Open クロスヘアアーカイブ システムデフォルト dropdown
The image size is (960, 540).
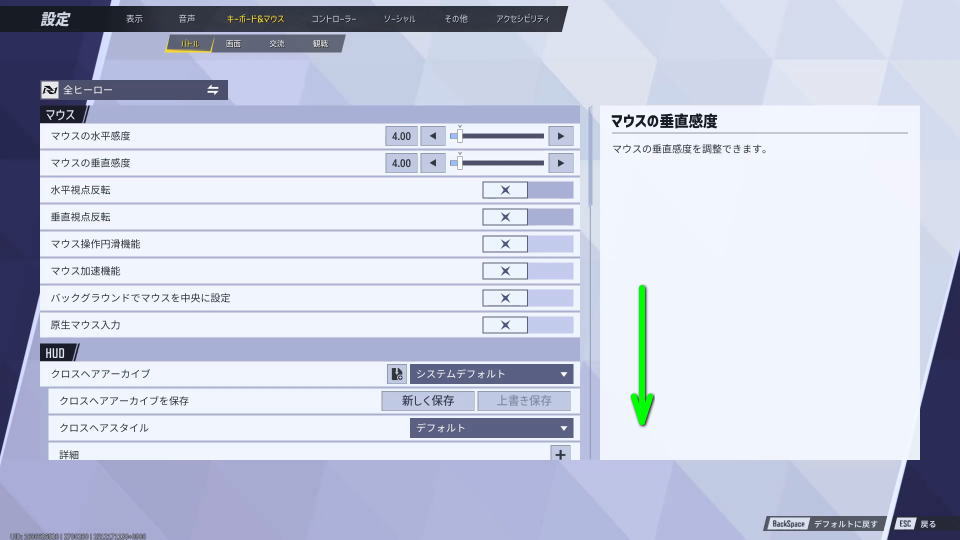click(x=491, y=374)
